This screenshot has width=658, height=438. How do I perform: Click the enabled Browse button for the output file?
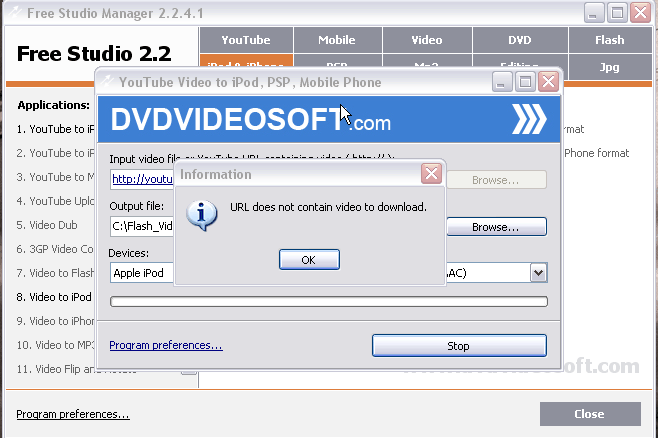pos(496,227)
